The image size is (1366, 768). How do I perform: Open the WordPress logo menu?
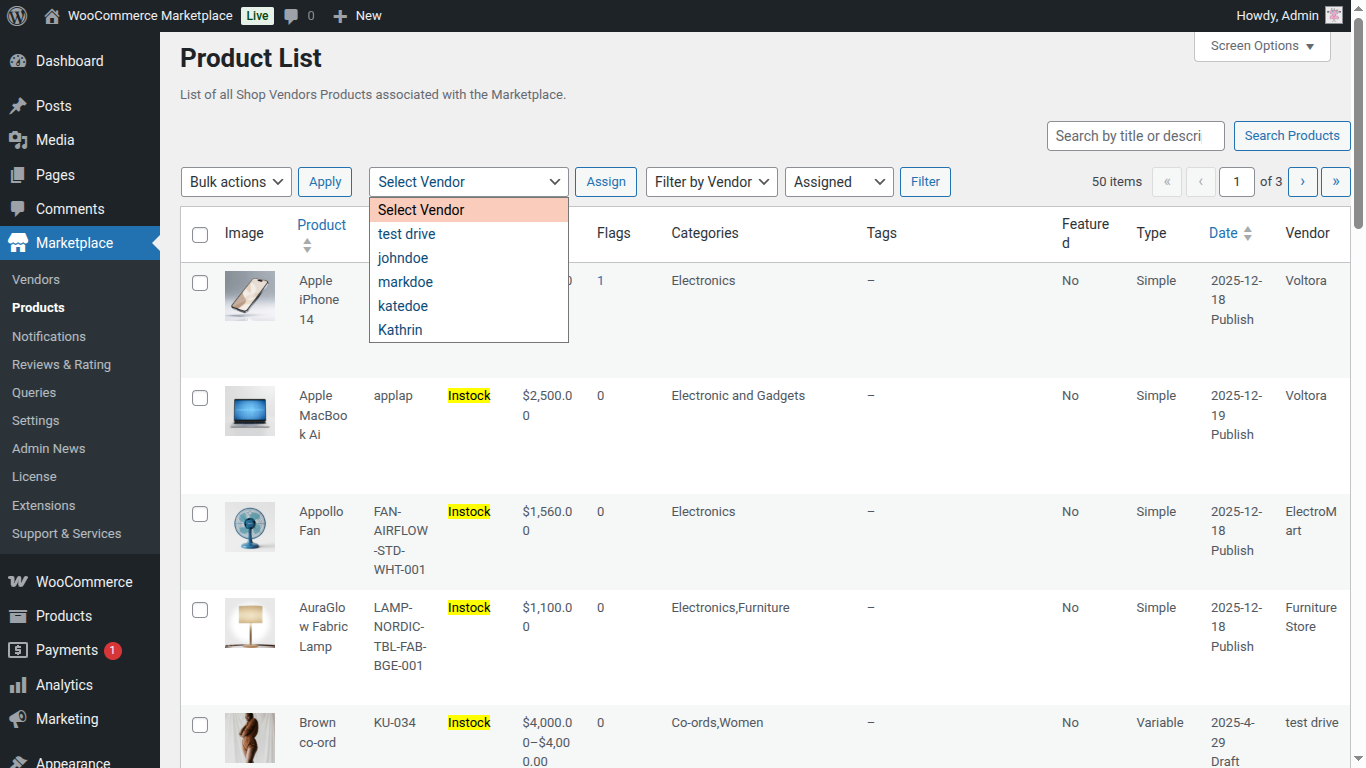pos(16,15)
